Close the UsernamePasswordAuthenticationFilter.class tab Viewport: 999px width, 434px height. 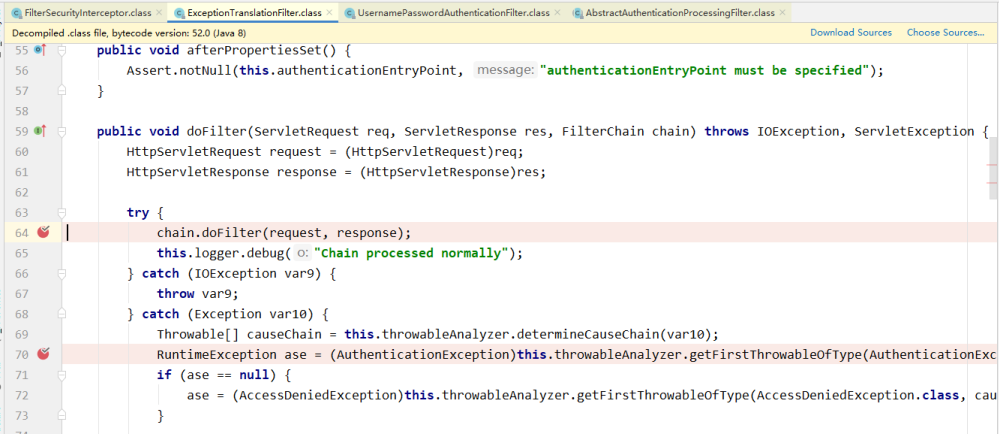[x=557, y=13]
